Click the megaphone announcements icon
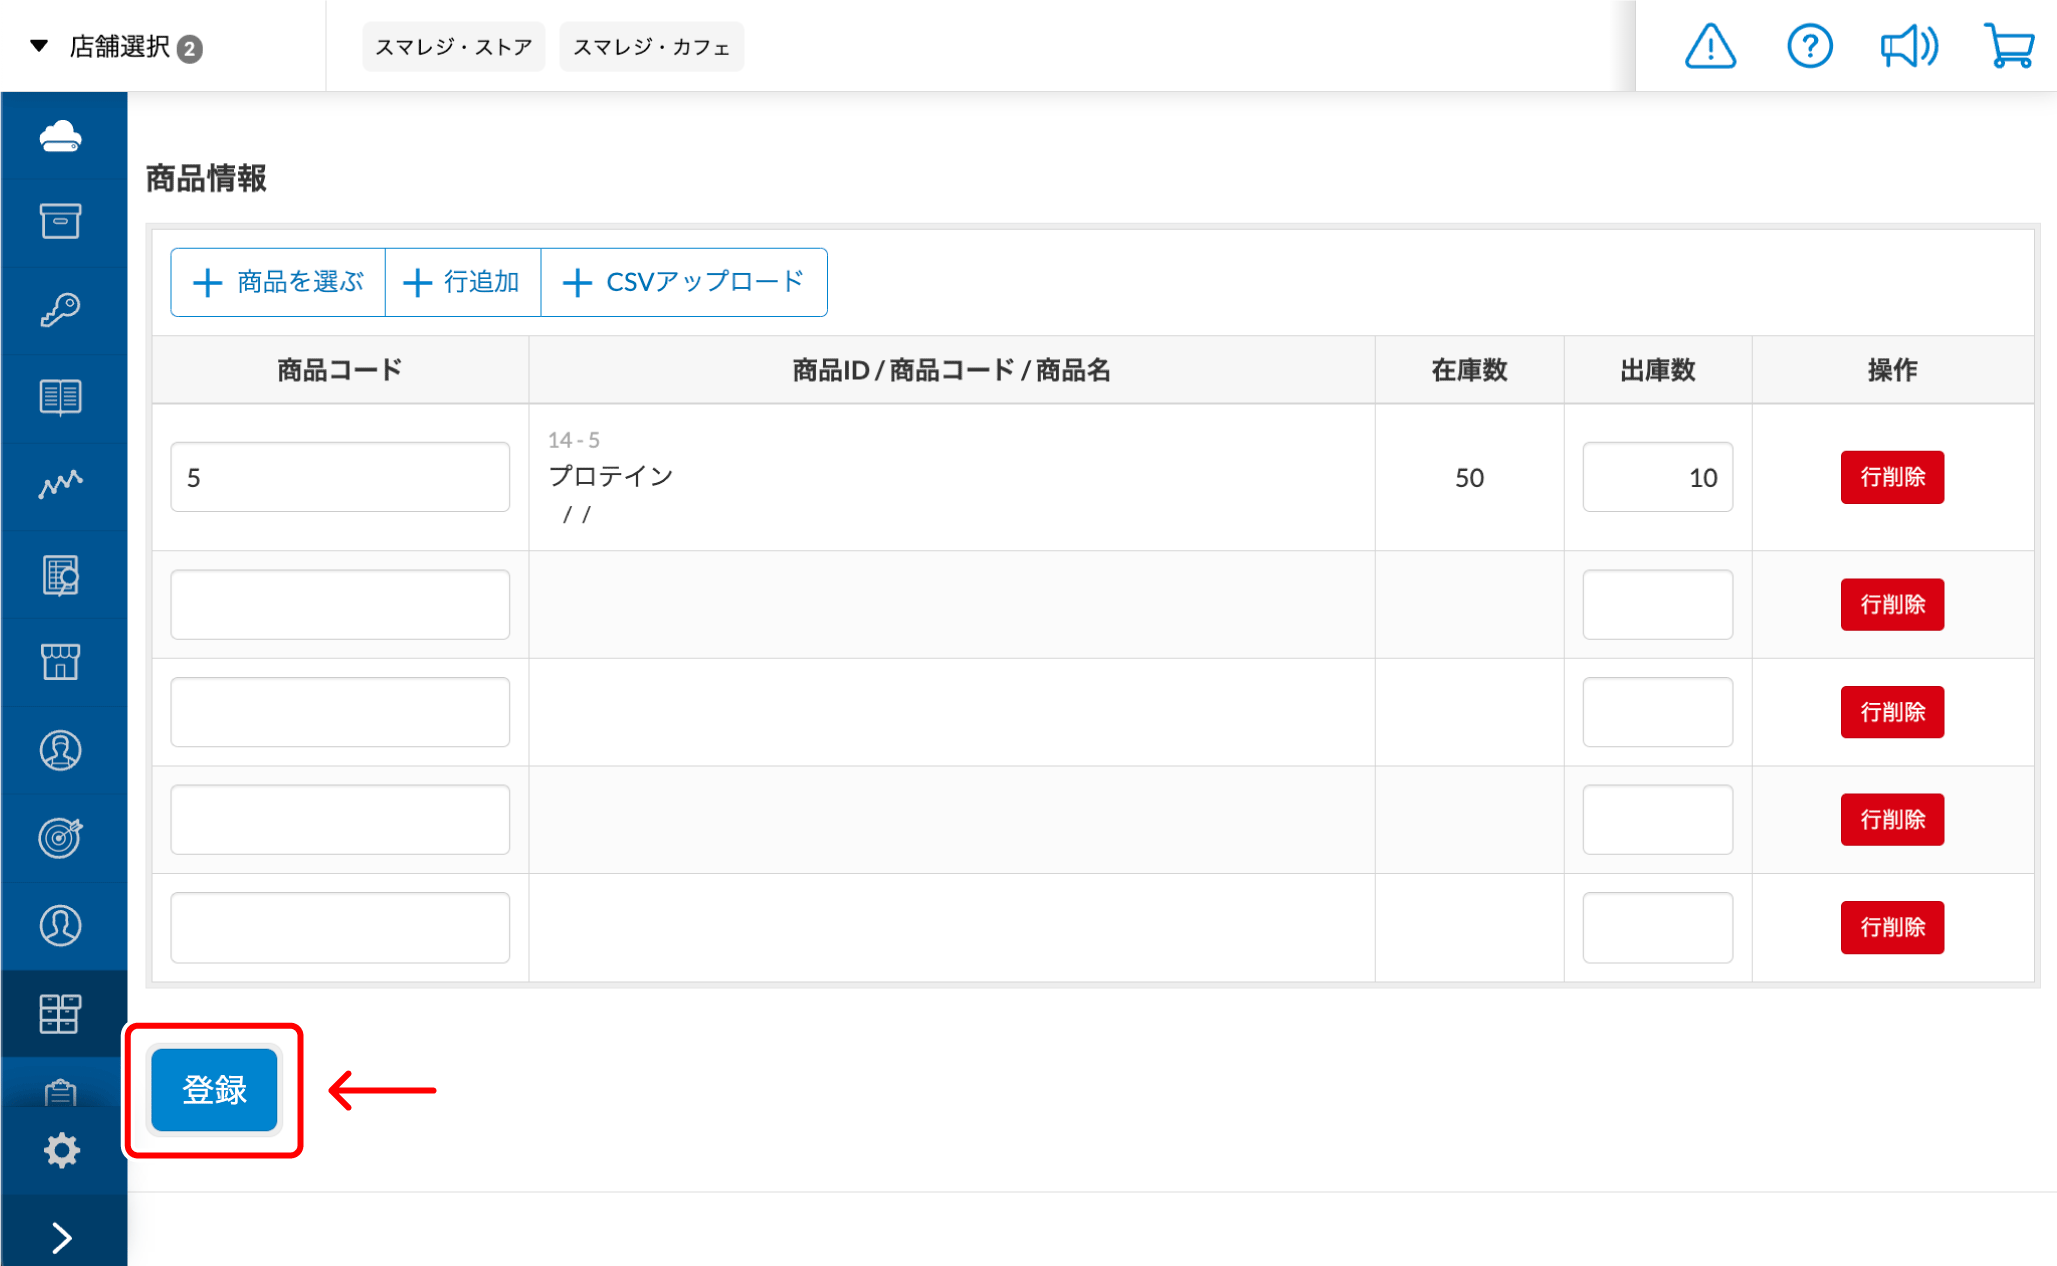The width and height of the screenshot is (2057, 1266). [1908, 46]
